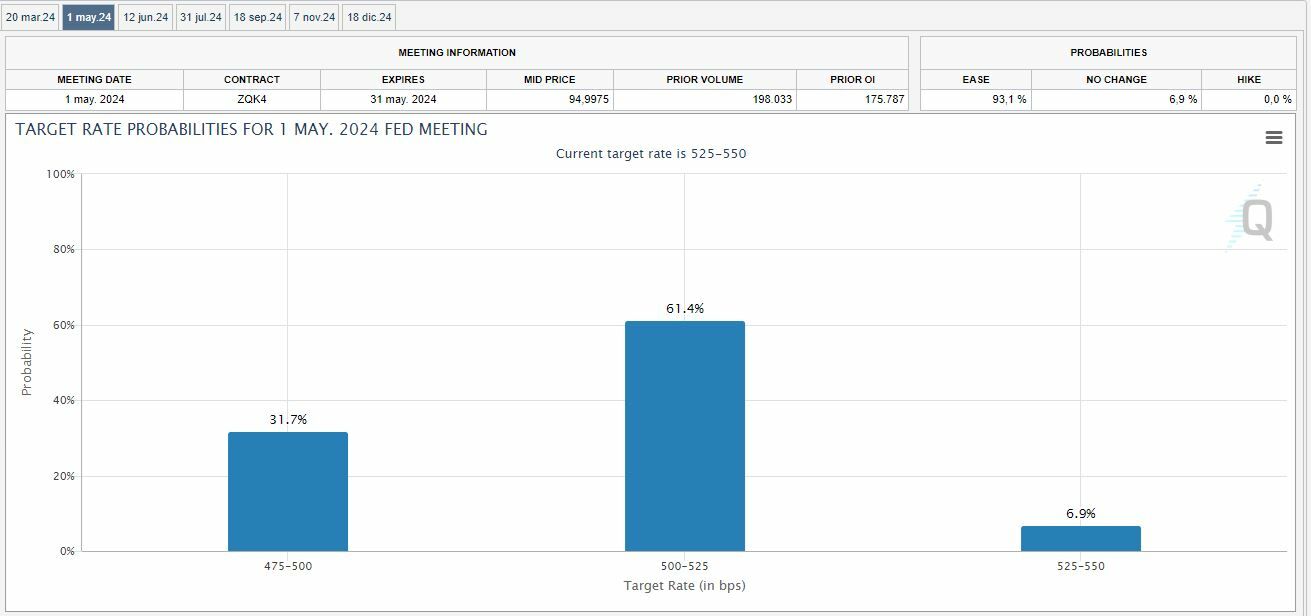Click the 'Current target rate is 525-550' subtitle
Screen dimensions: 1311x616
[651, 154]
